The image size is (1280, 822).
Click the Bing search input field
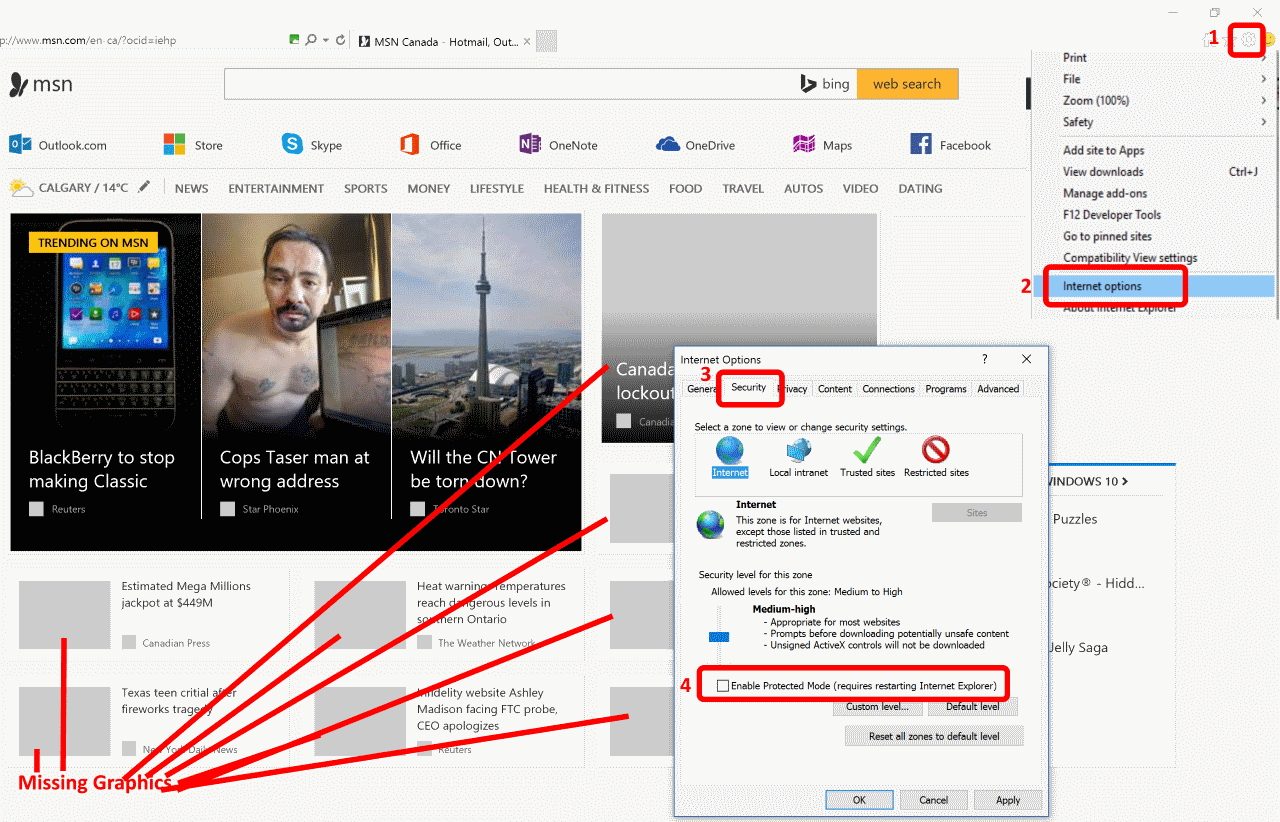(x=510, y=85)
